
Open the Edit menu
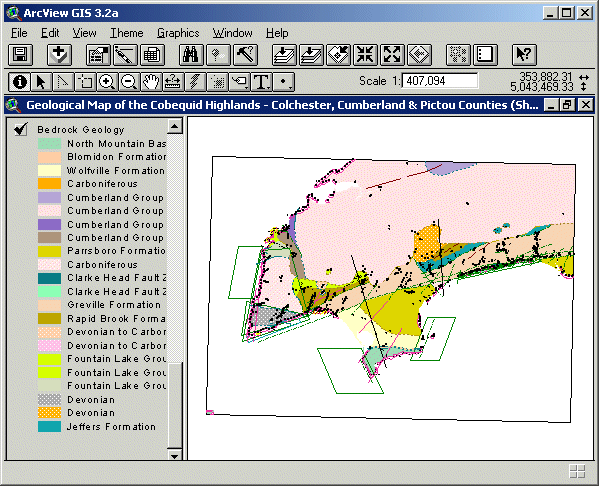(50, 33)
